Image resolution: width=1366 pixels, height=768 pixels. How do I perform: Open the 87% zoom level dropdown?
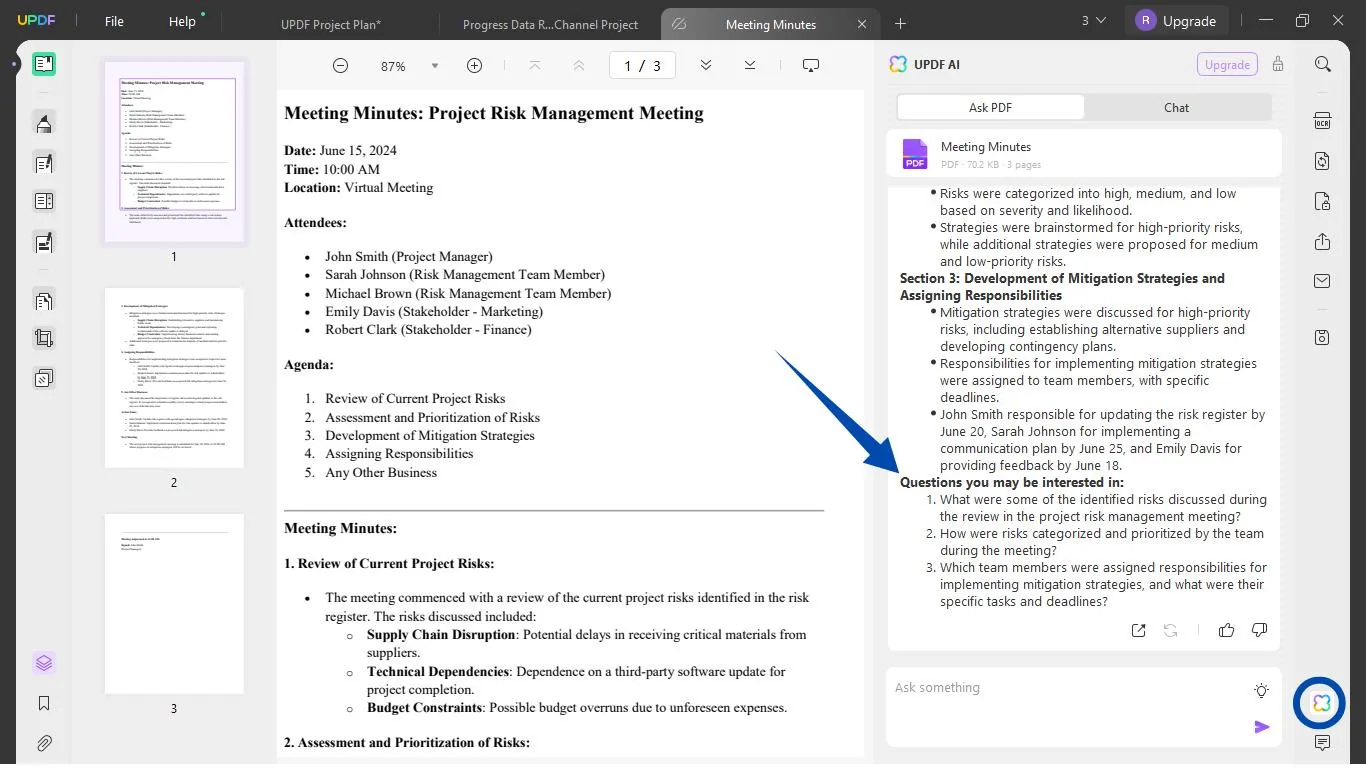[x=434, y=66]
